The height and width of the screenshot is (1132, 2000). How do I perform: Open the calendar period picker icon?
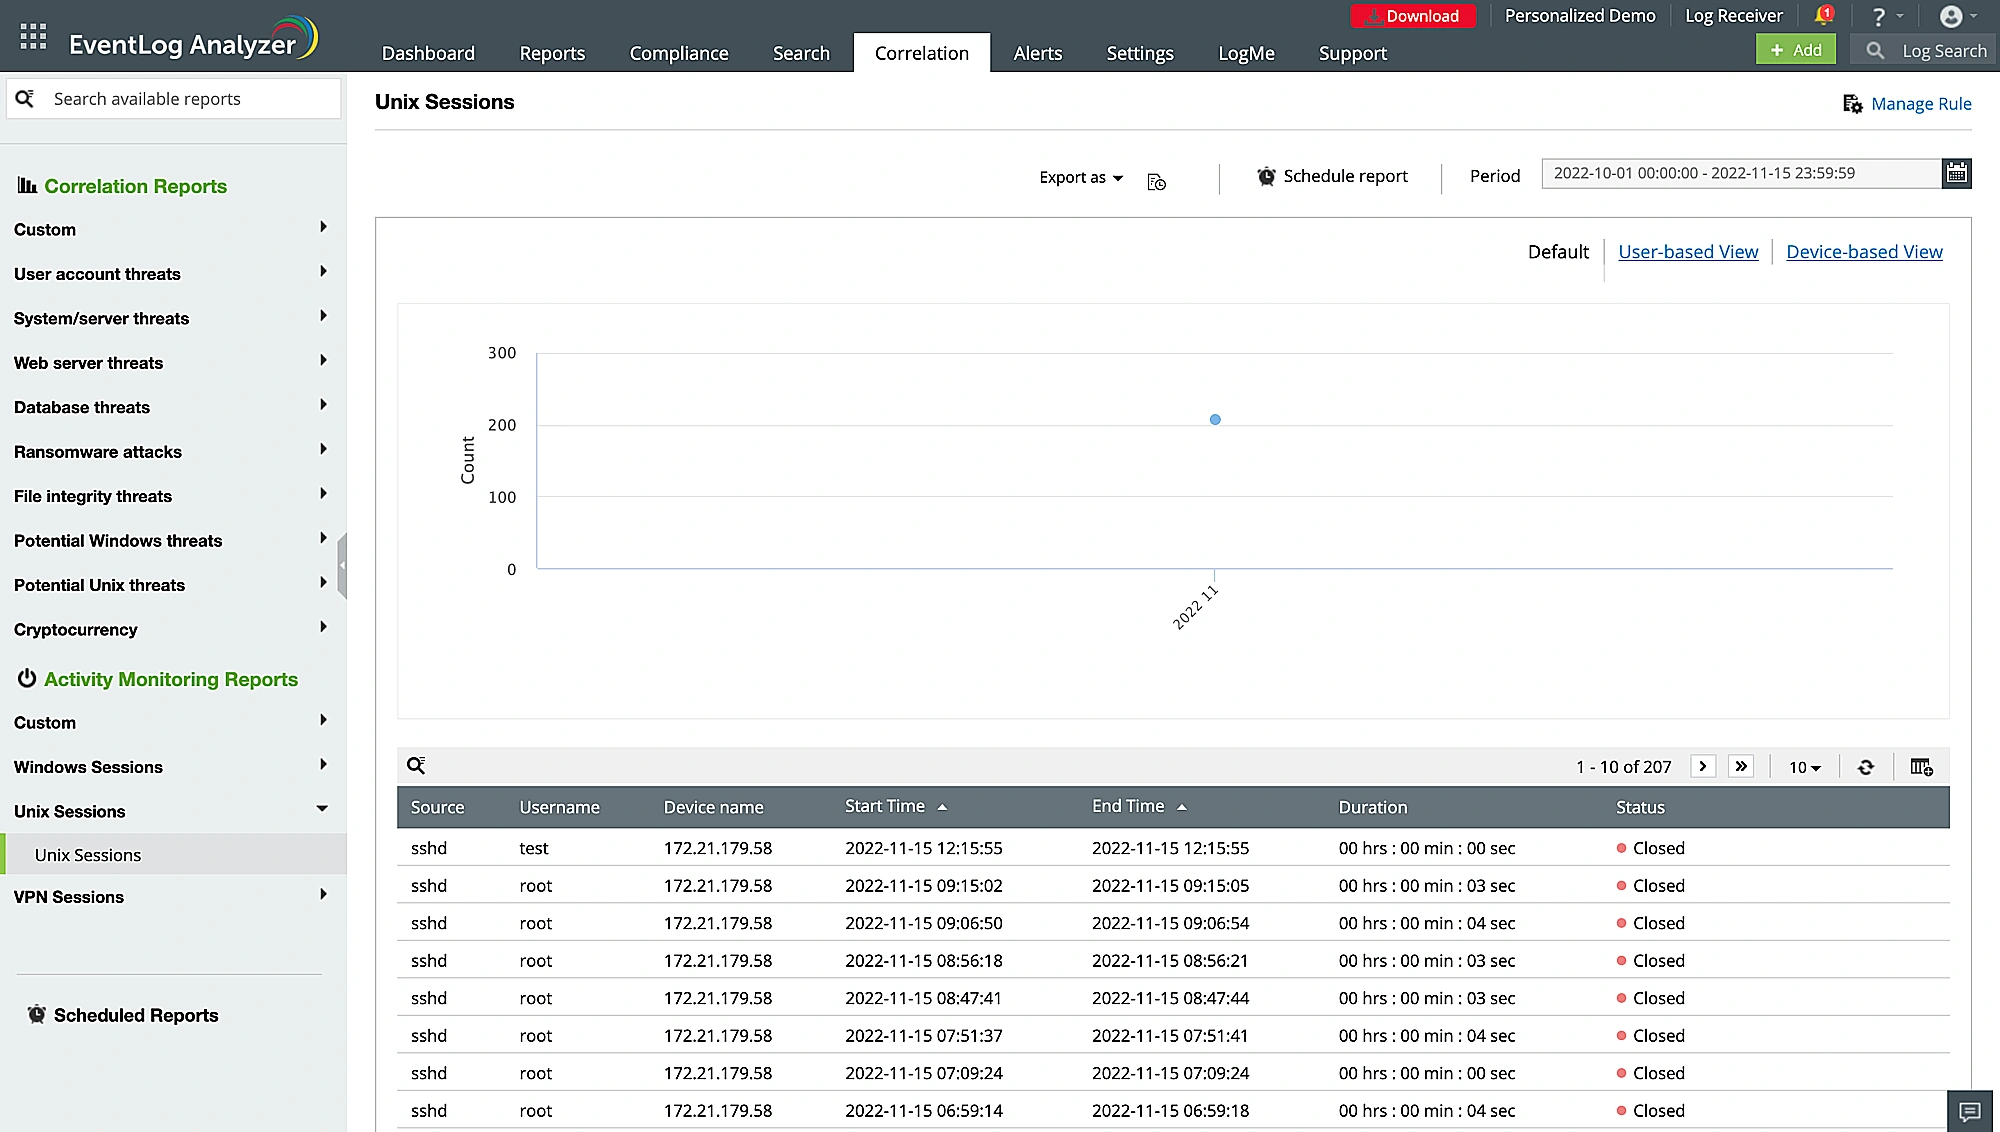coord(1956,174)
